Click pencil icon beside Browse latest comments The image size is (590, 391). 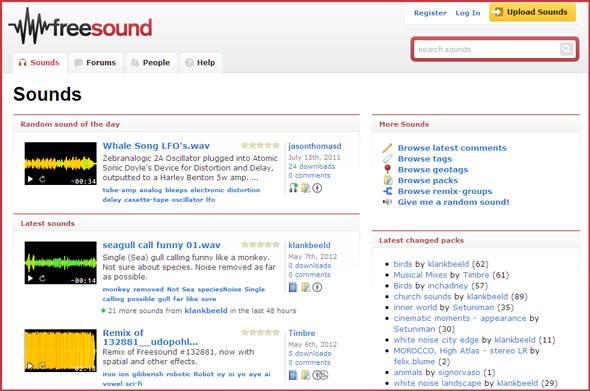(x=387, y=148)
